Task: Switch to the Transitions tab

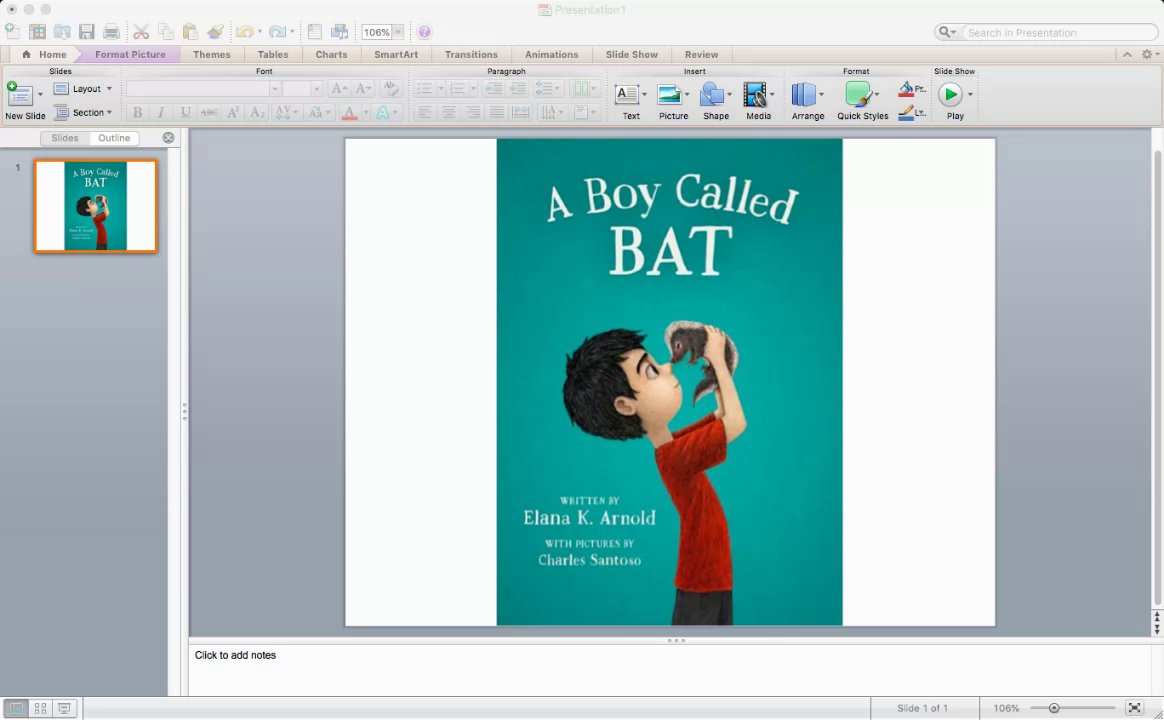Action: tap(471, 54)
